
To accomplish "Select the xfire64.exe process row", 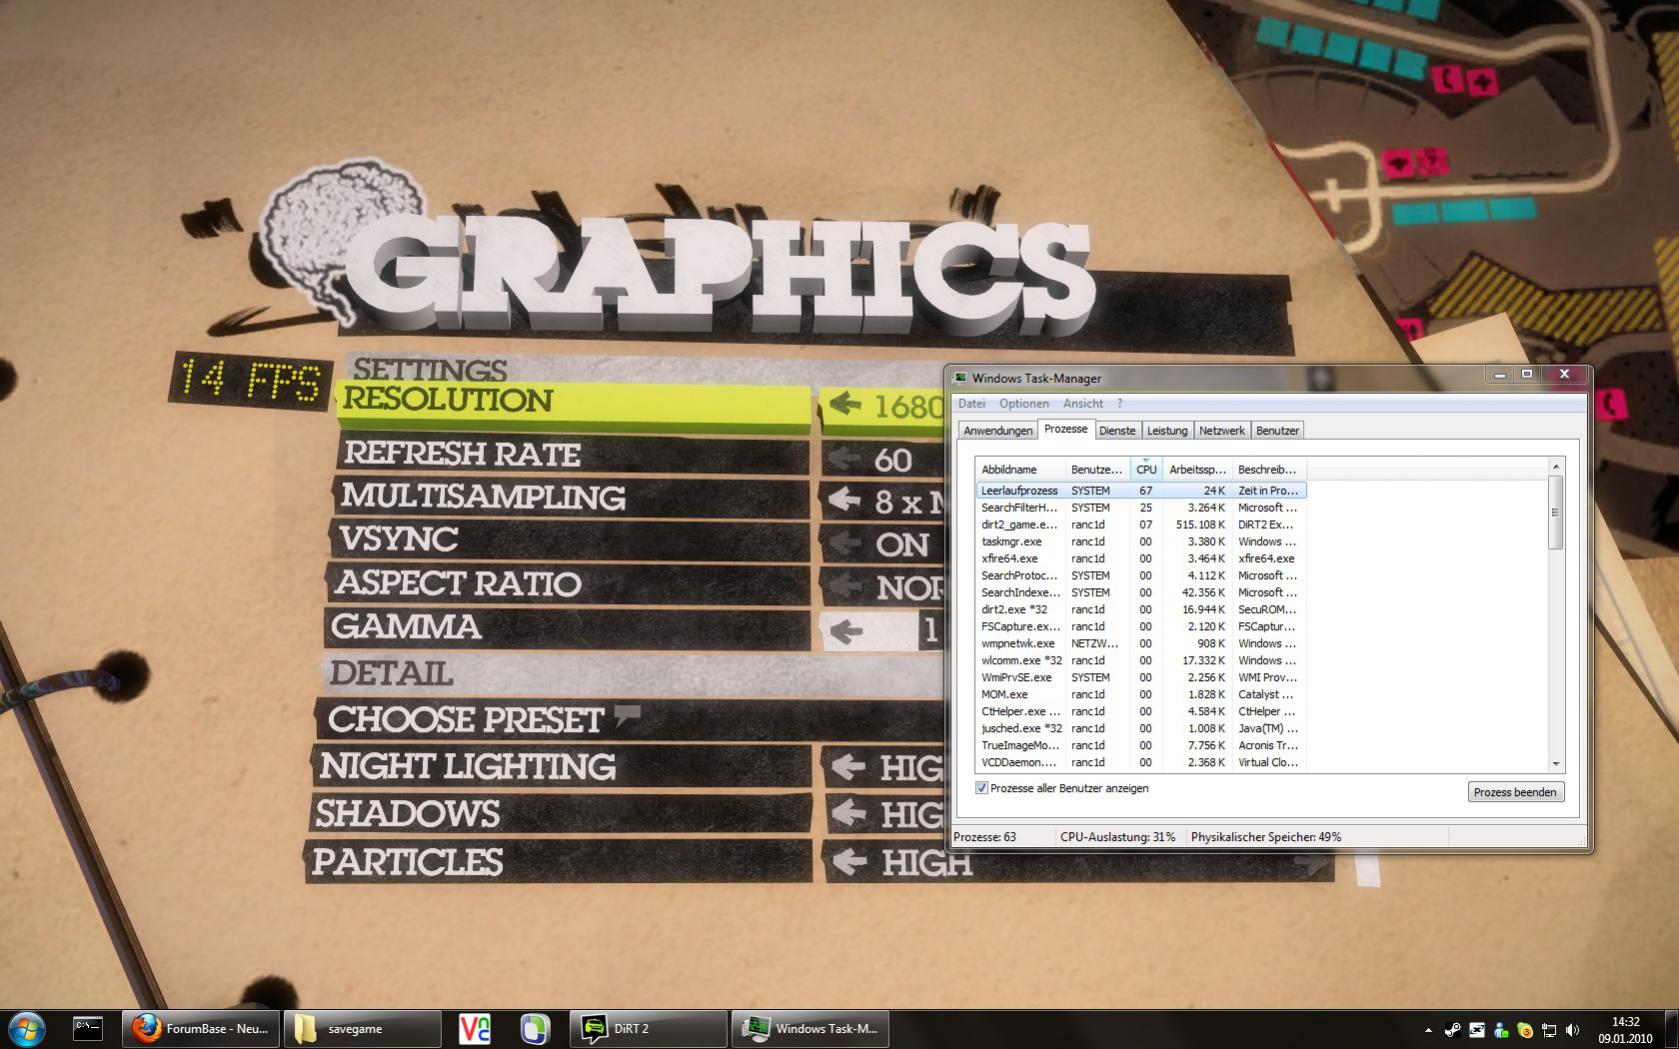I will 1141,558.
